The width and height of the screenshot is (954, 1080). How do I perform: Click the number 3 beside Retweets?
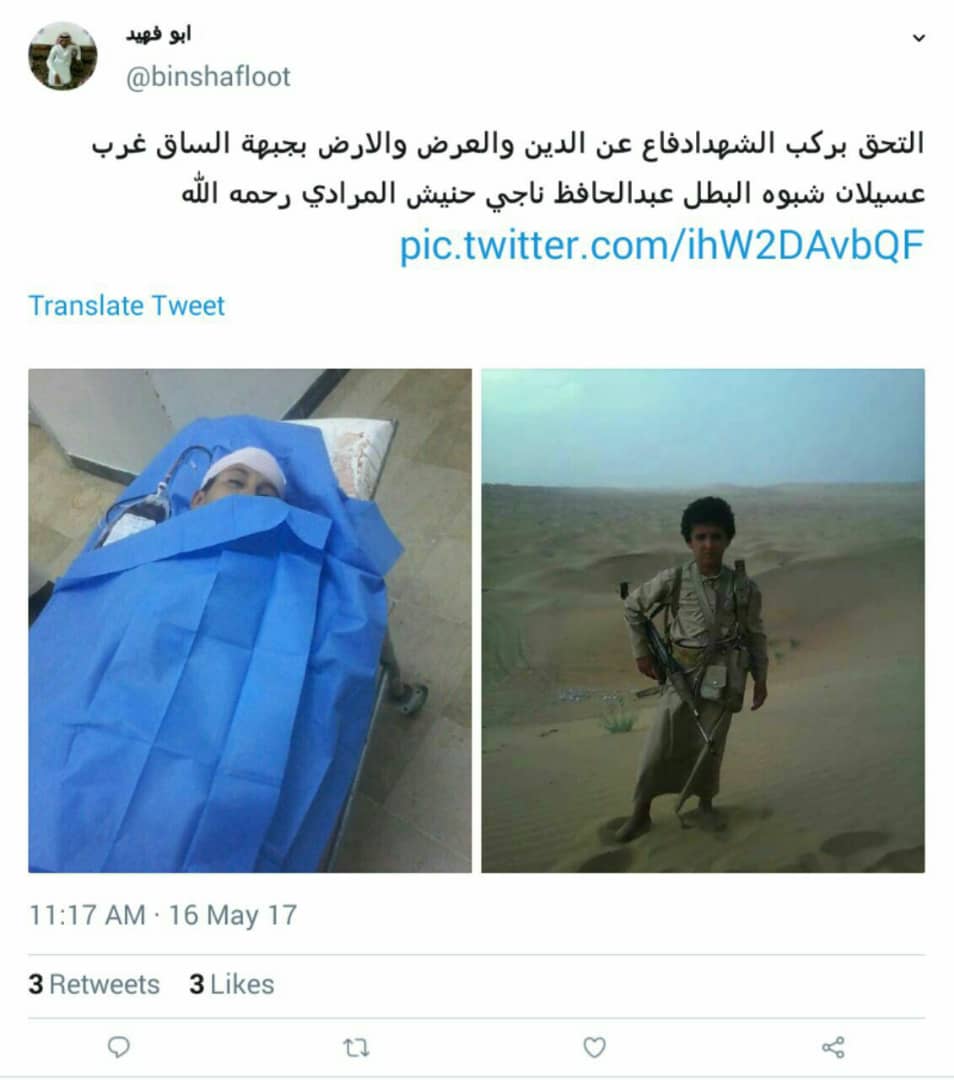[36, 984]
